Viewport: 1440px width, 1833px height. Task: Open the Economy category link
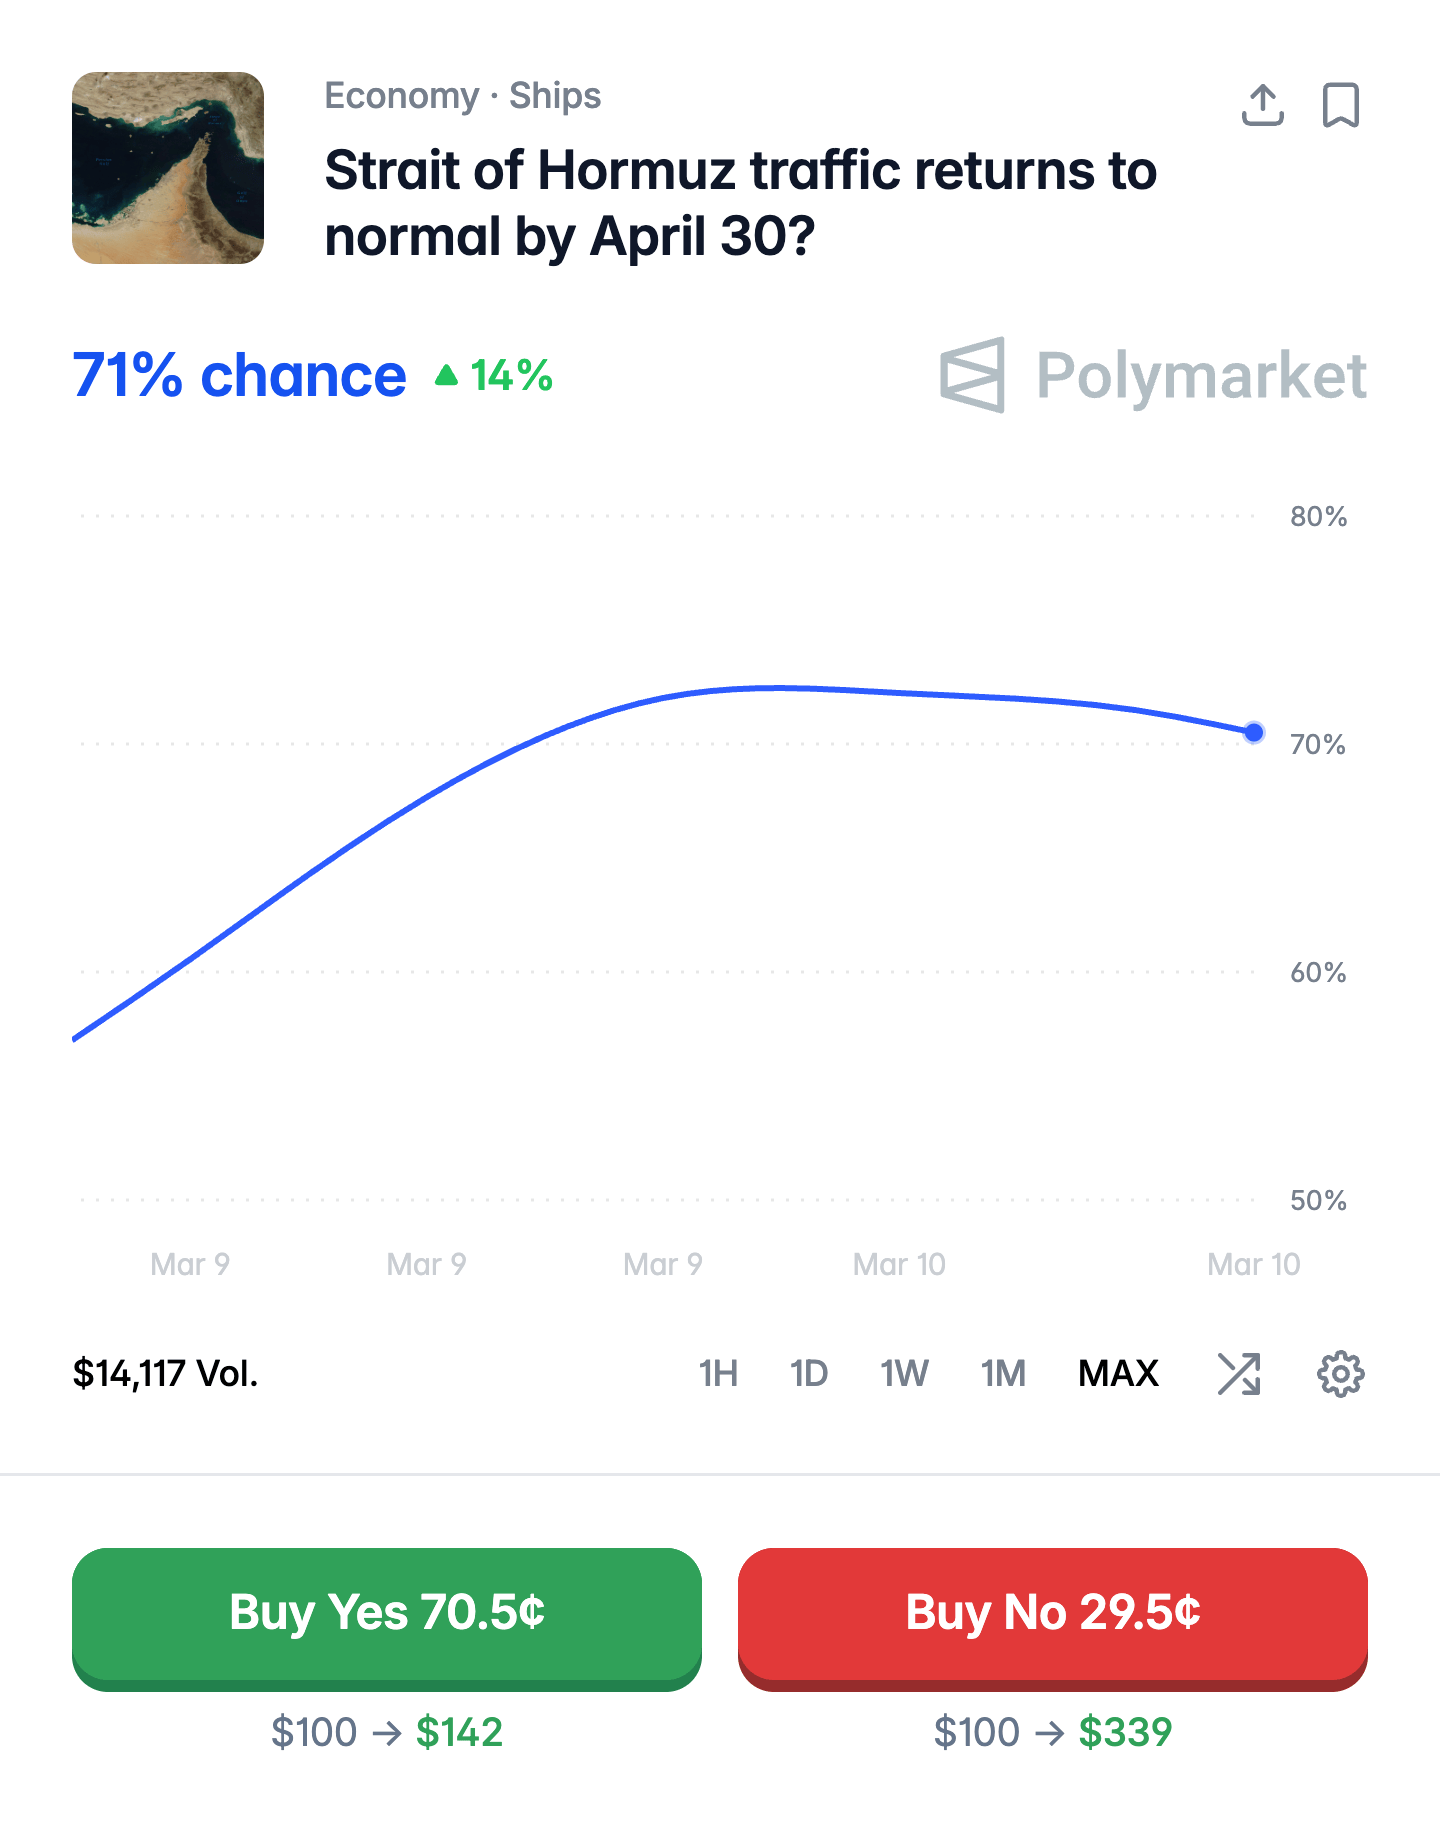coord(402,96)
